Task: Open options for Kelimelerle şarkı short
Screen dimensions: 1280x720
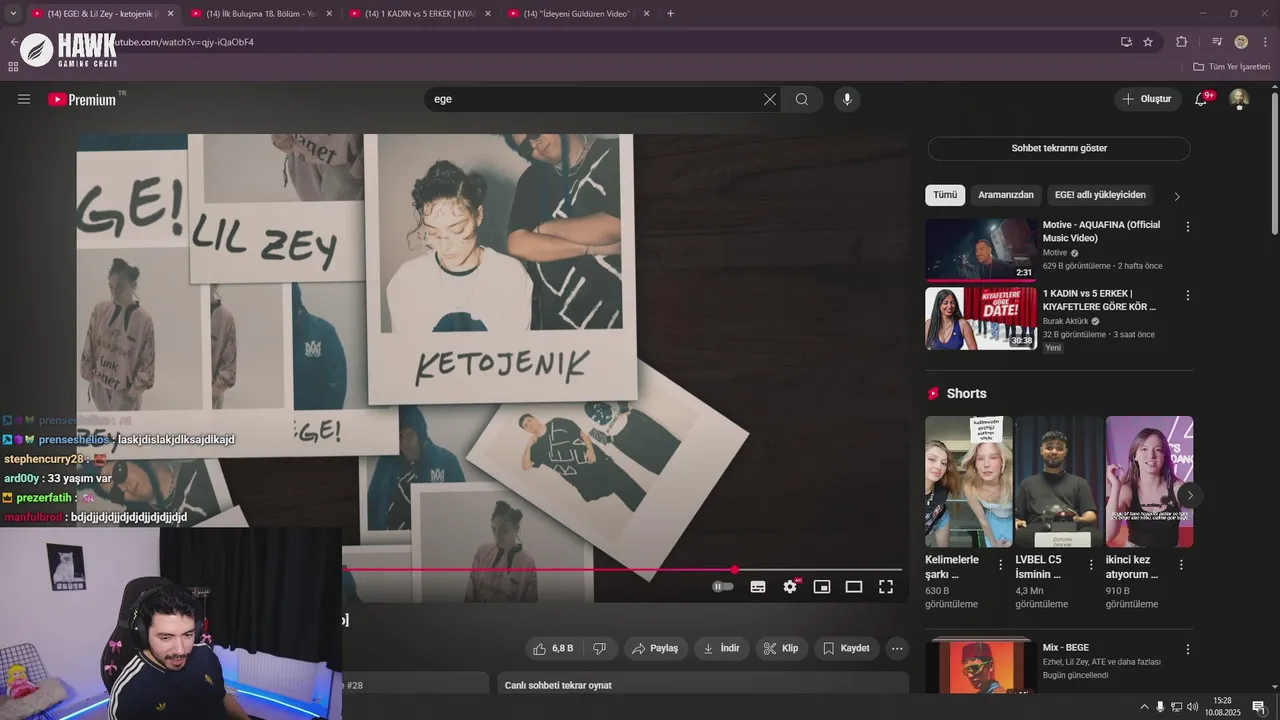Action: click(x=1001, y=565)
